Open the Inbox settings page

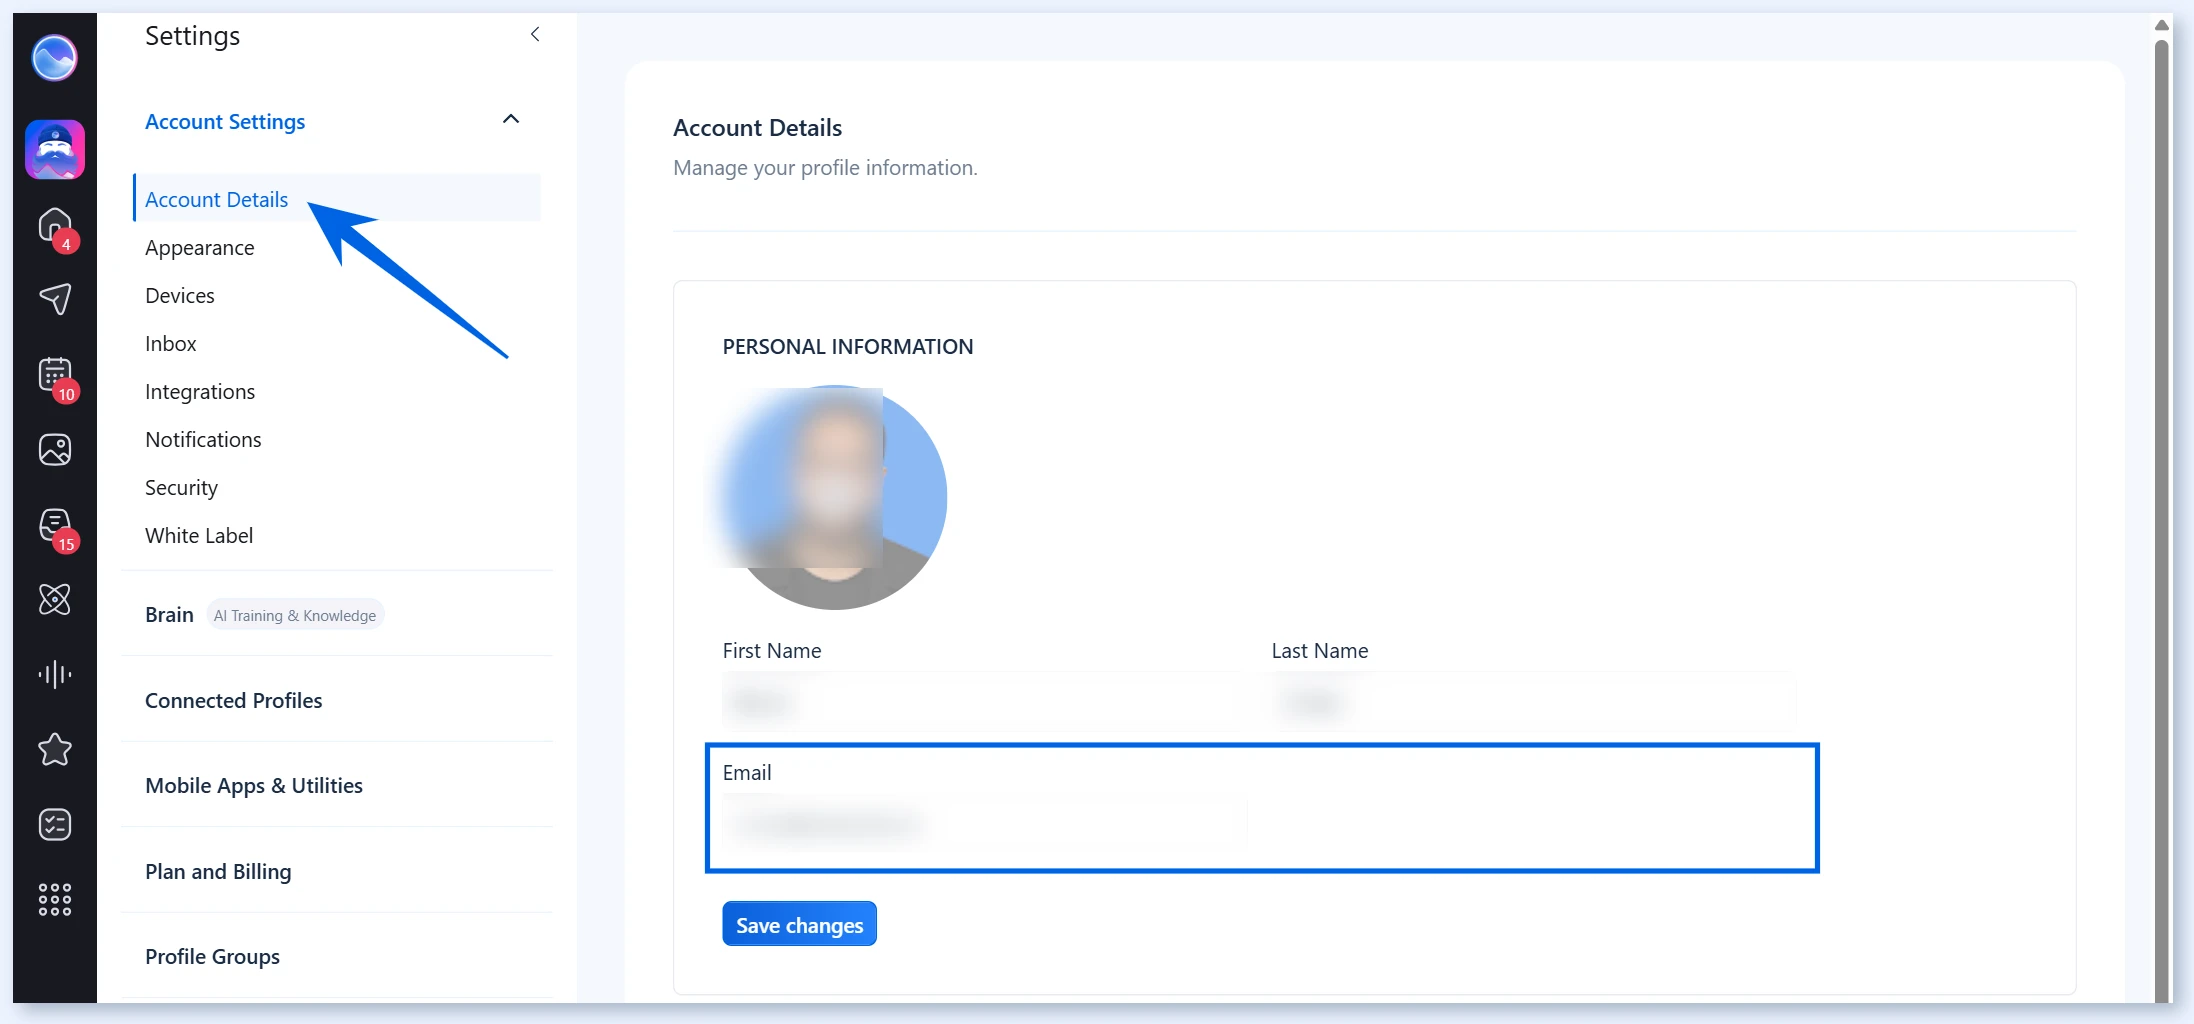pyautogui.click(x=171, y=343)
